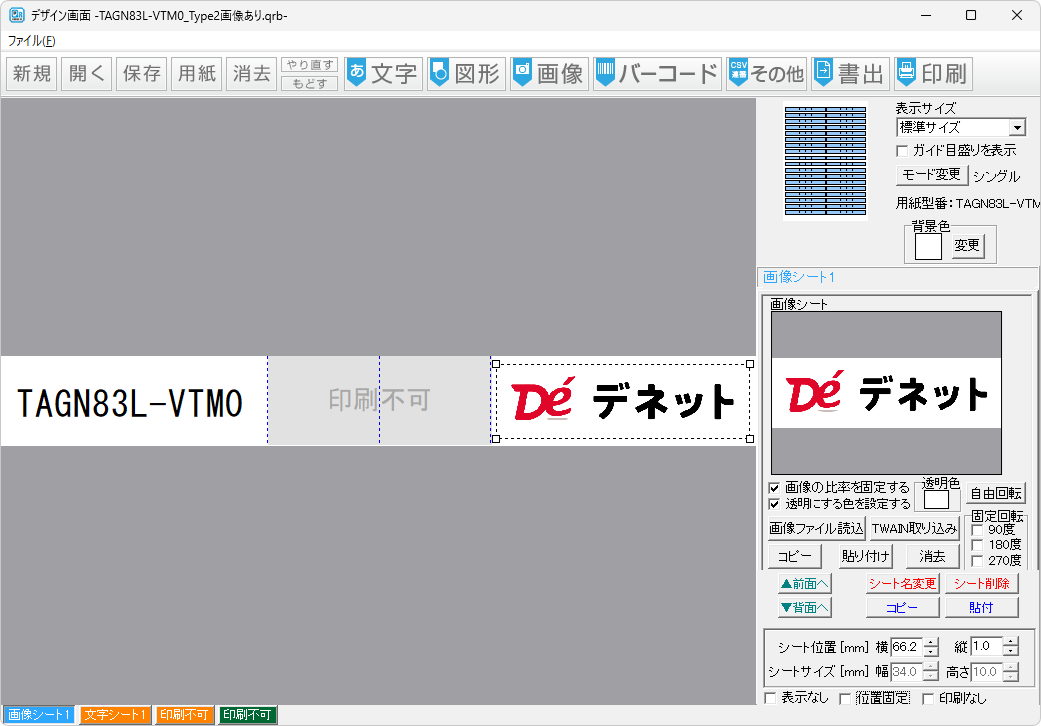Click the 印刷不可 area on canvas
This screenshot has height=726, width=1041.
click(379, 400)
